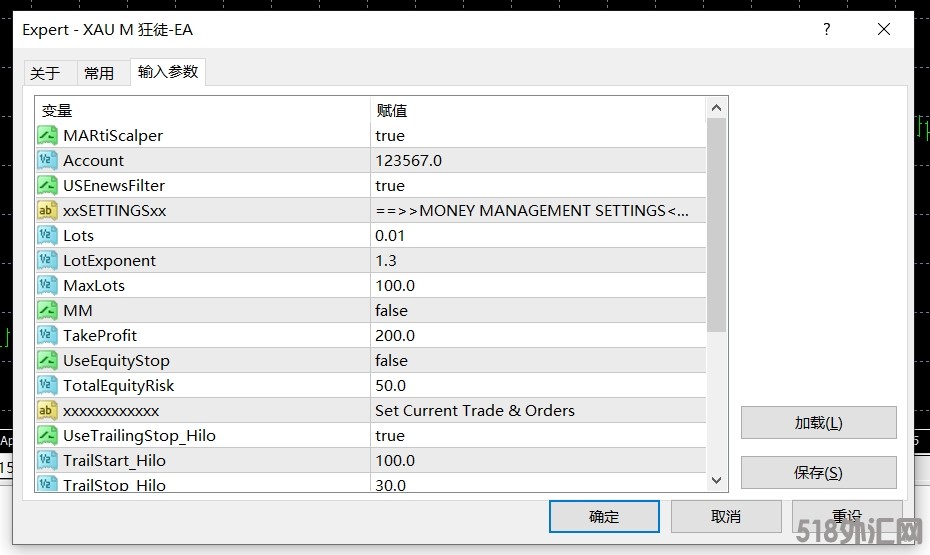Click the boolean icon beside MARtiScalper
Screen dimensions: 930x555
point(47,135)
